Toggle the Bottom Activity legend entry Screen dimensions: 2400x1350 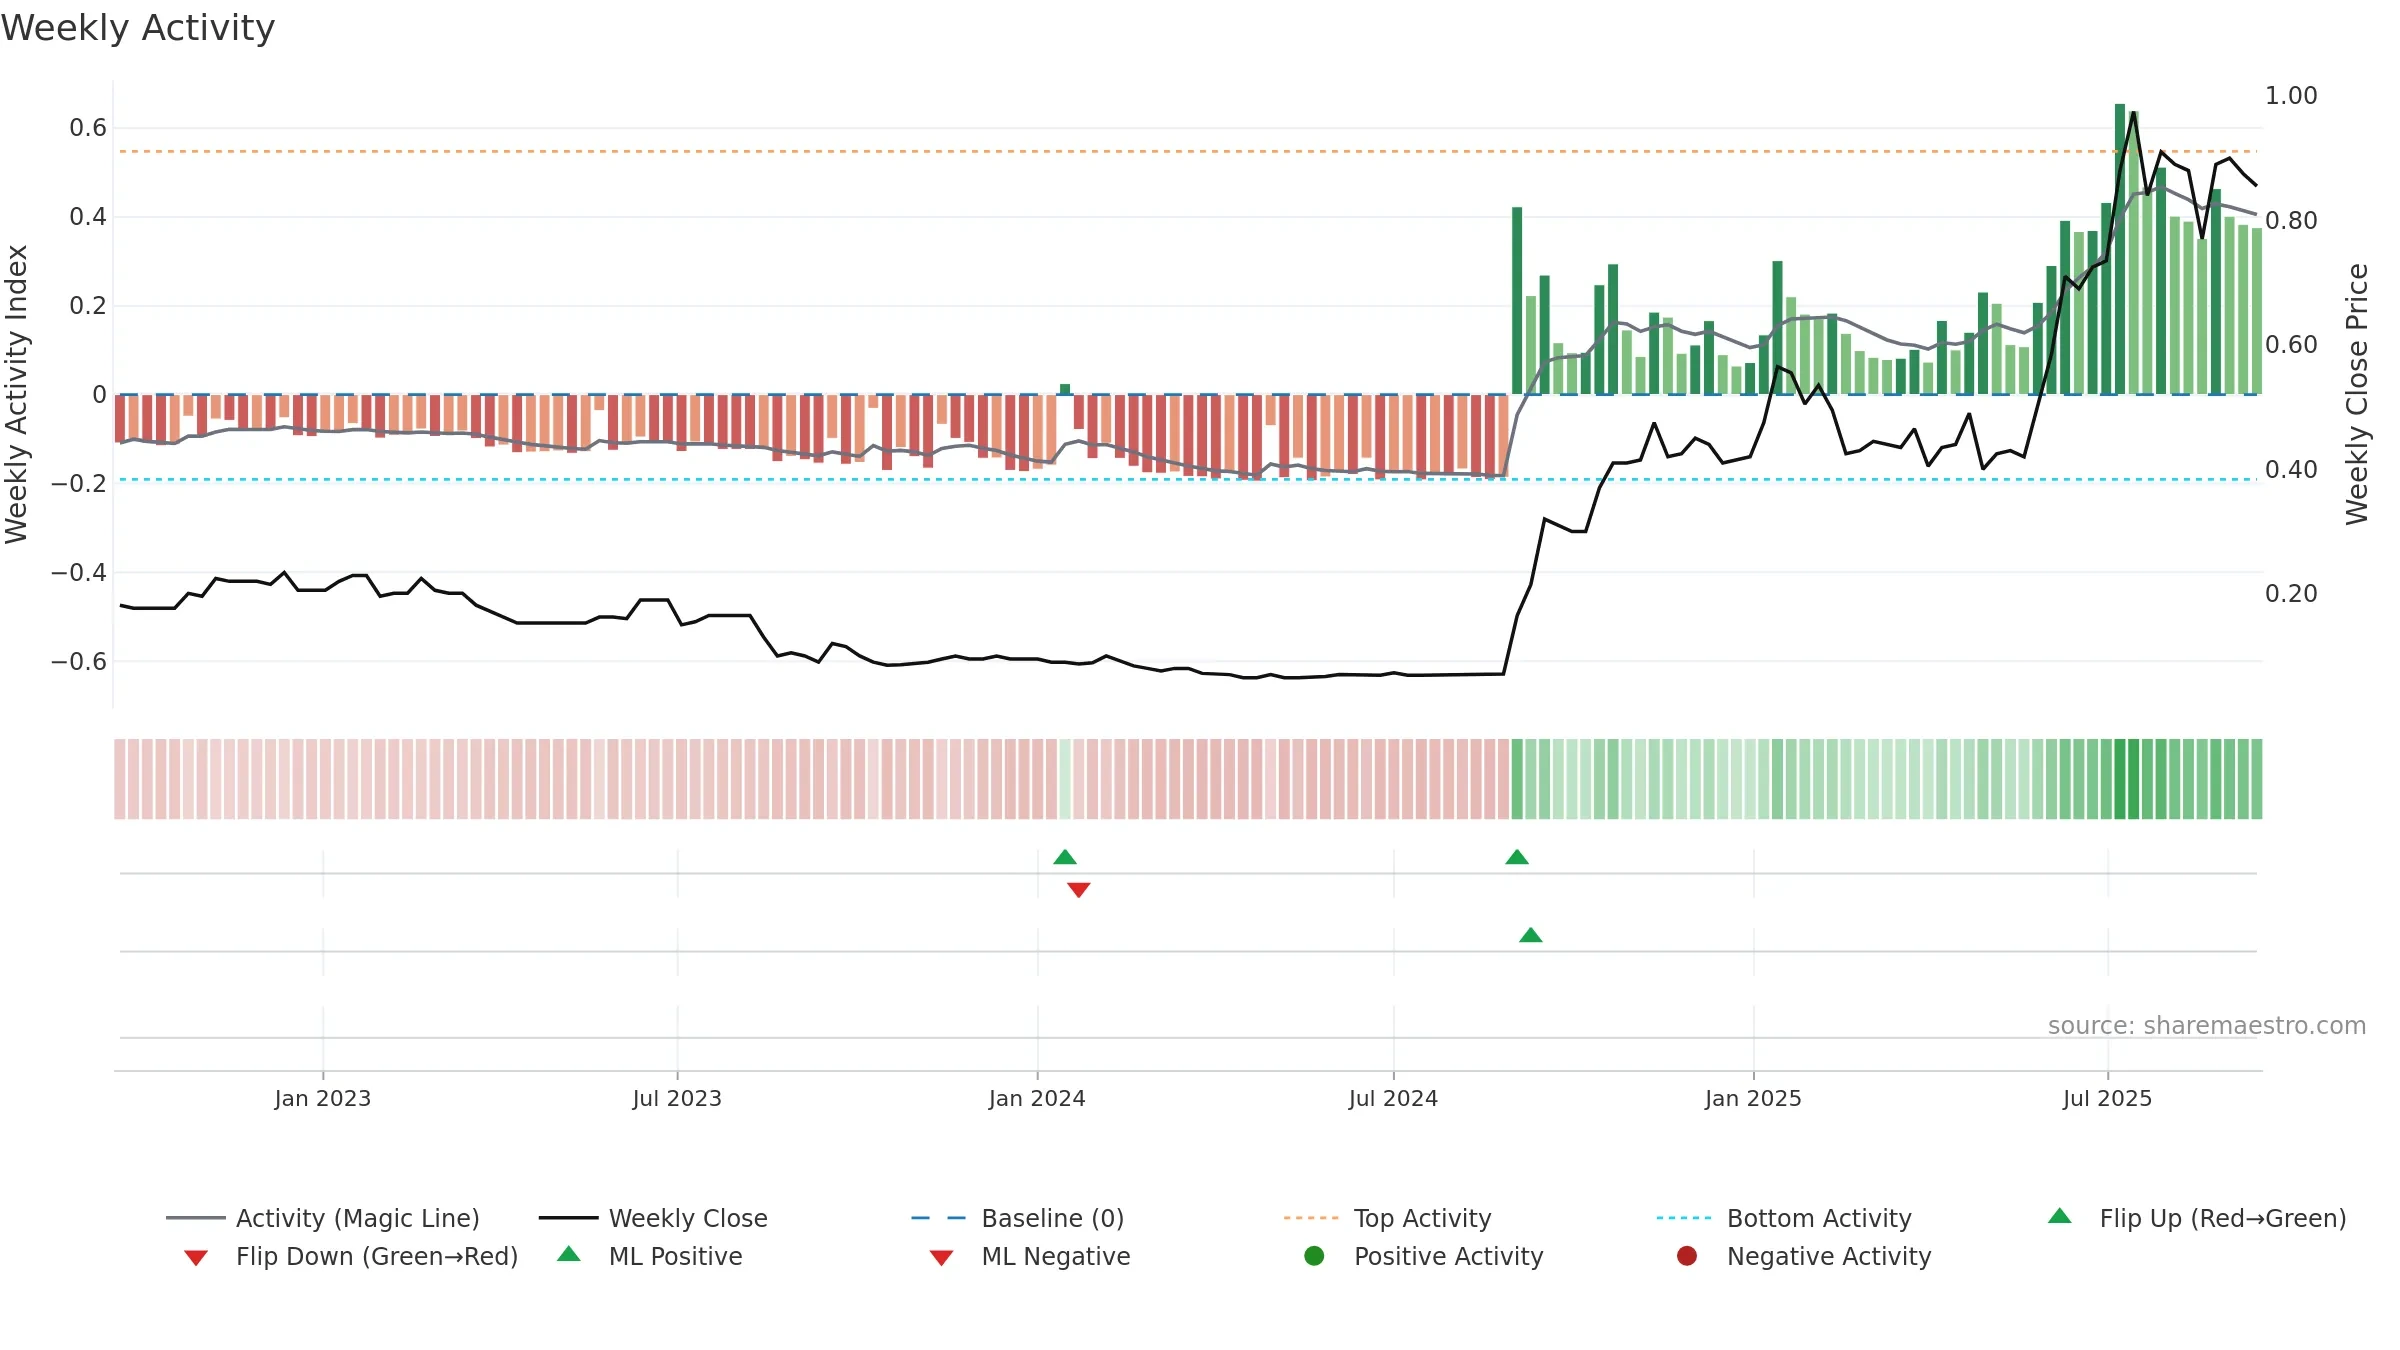1784,1218
